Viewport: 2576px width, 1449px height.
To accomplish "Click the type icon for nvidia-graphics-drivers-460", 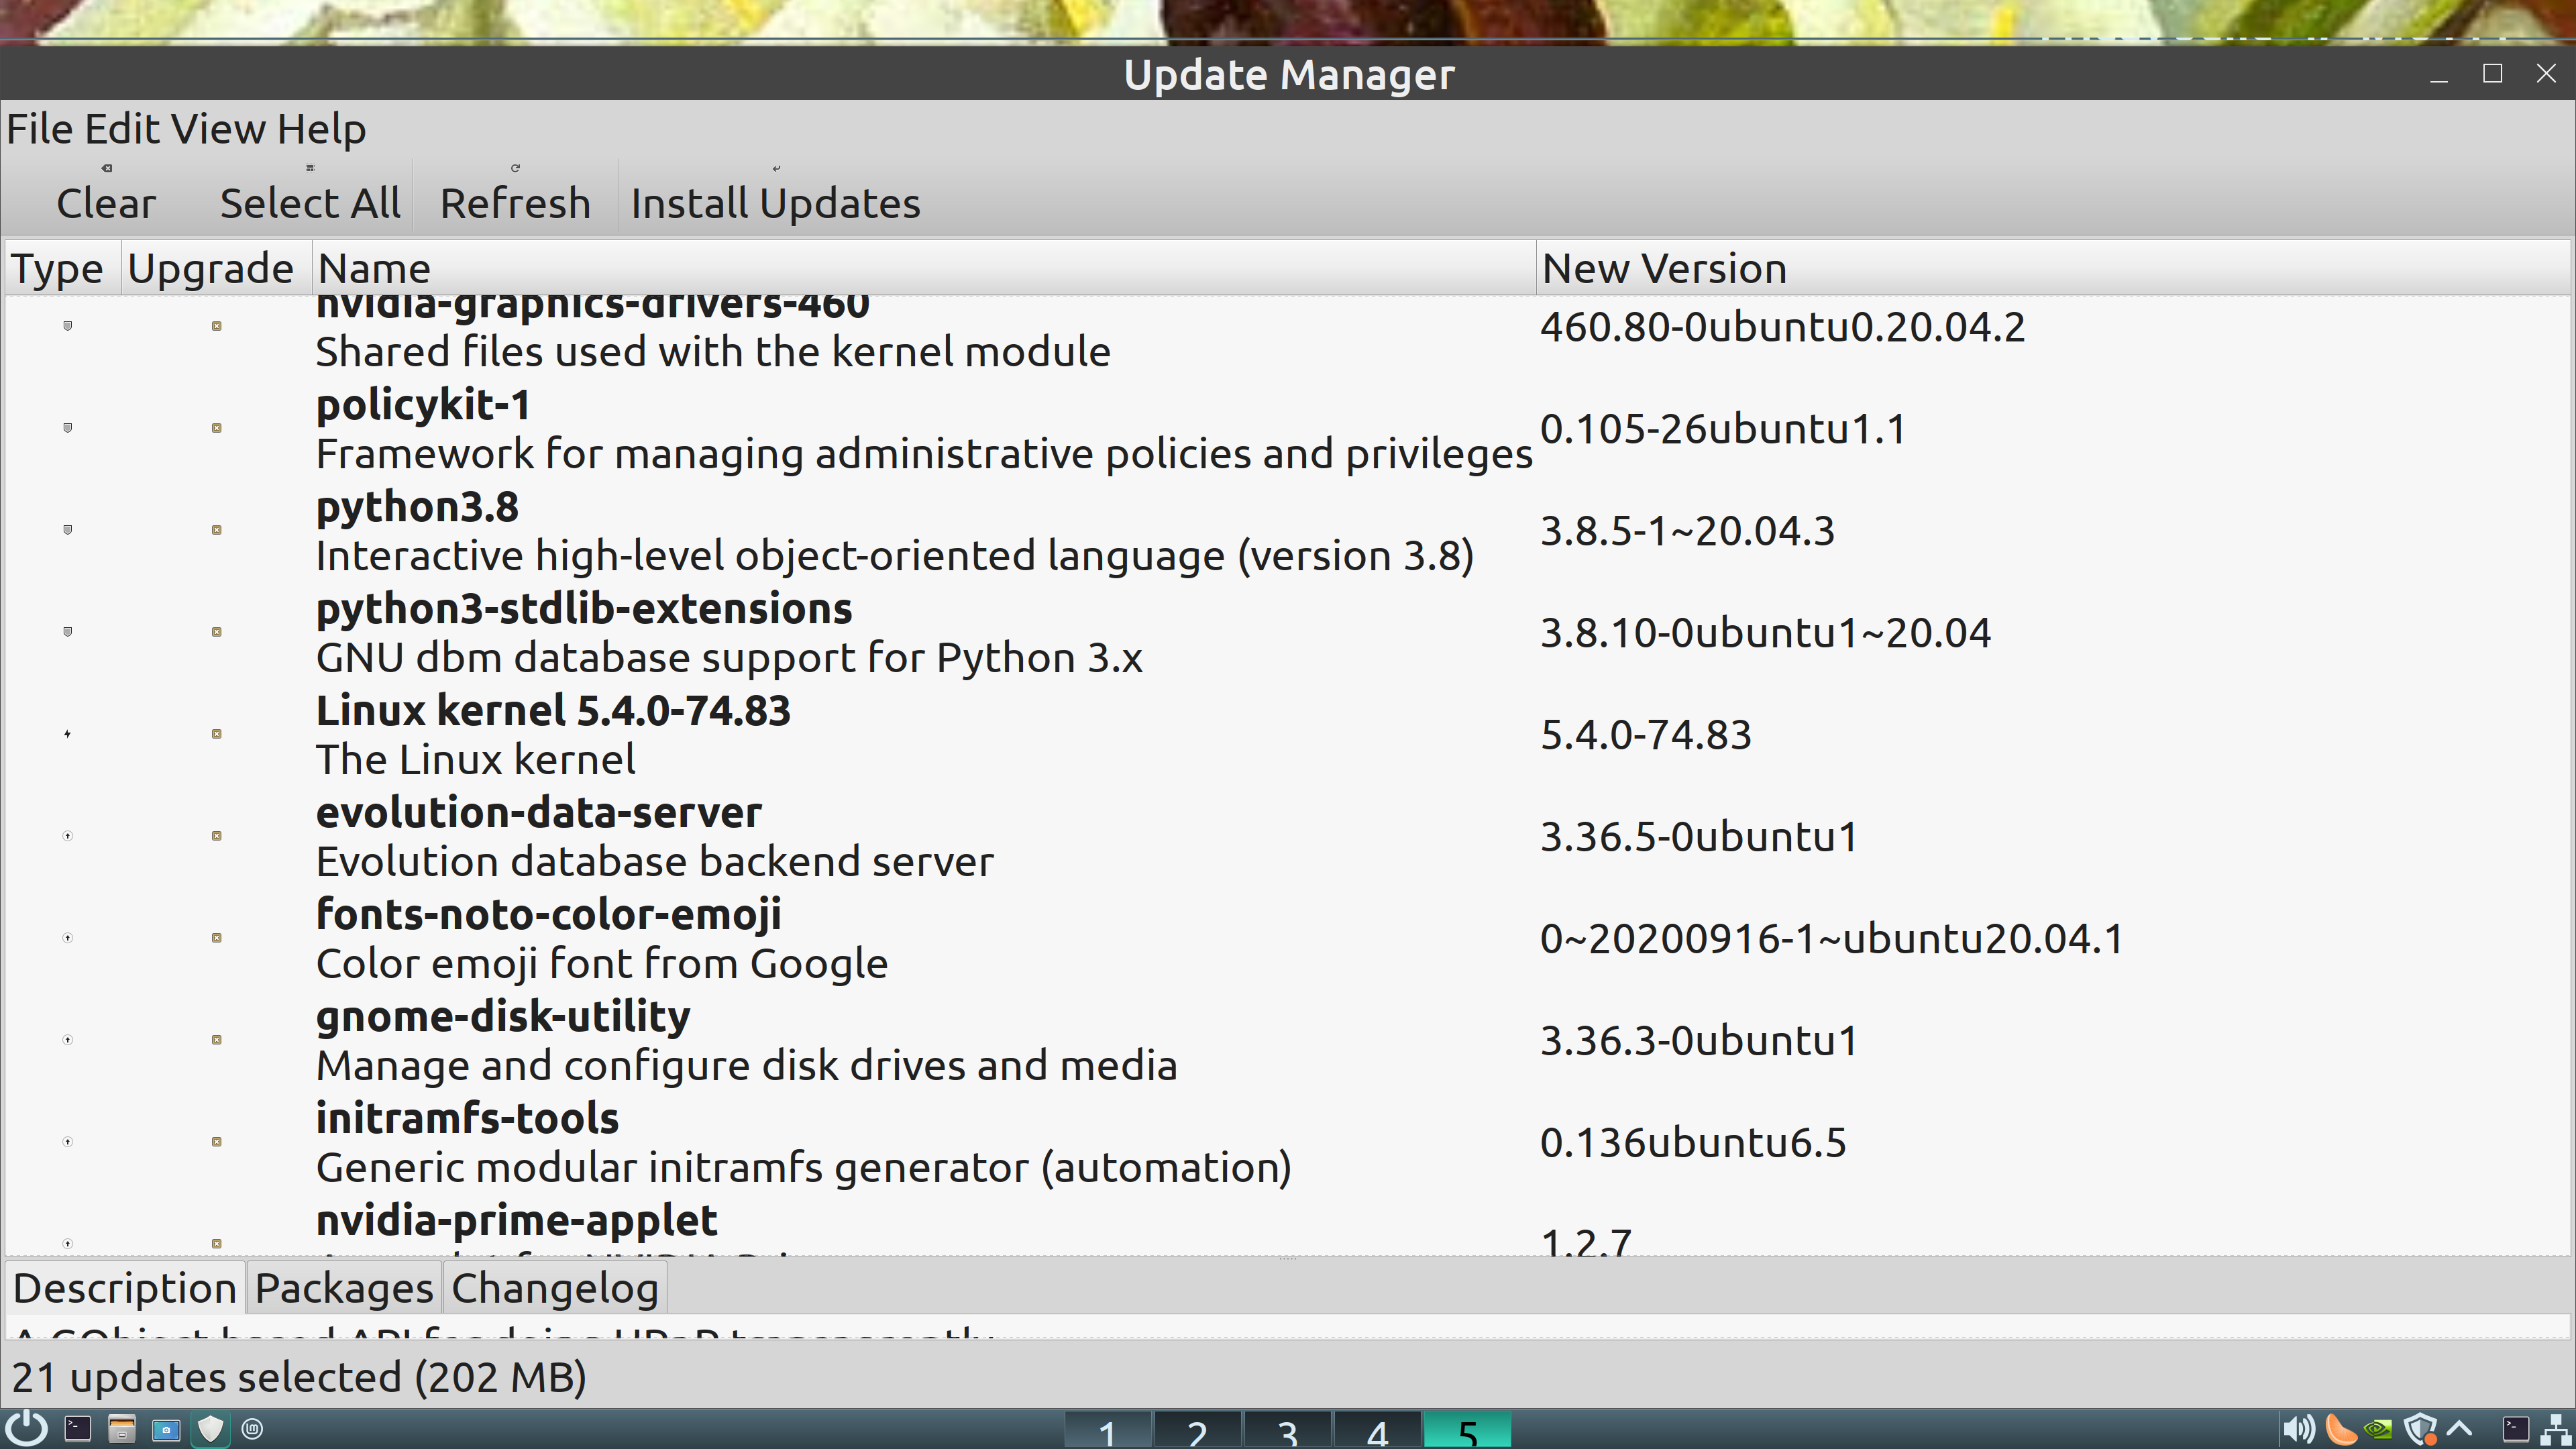I will (68, 326).
